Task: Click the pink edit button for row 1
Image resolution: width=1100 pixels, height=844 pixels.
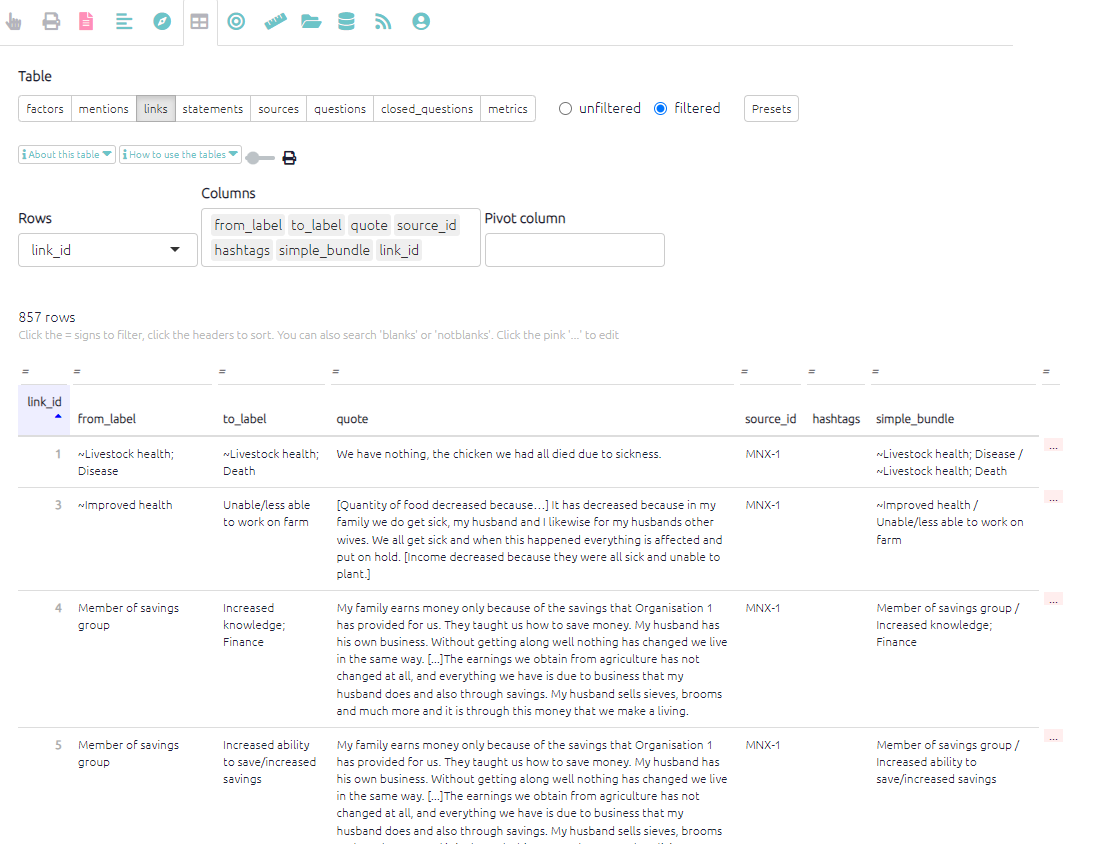Action: [1053, 446]
